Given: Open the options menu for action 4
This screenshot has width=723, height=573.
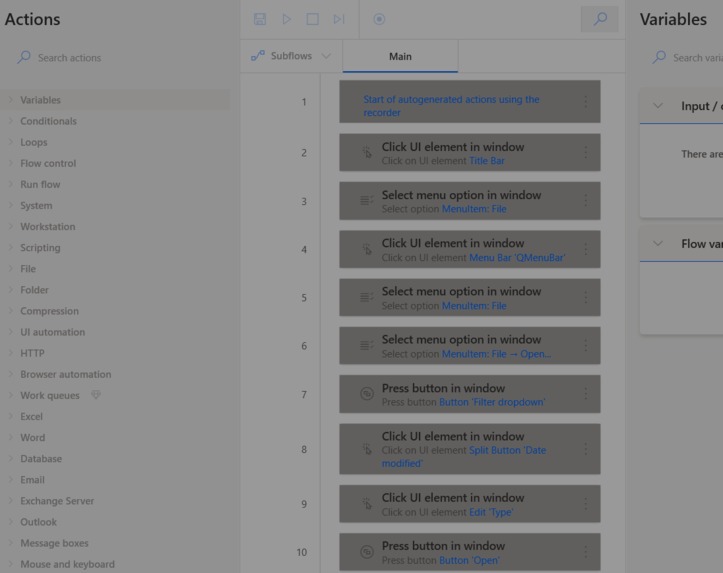Looking at the screenshot, I should tap(586, 249).
